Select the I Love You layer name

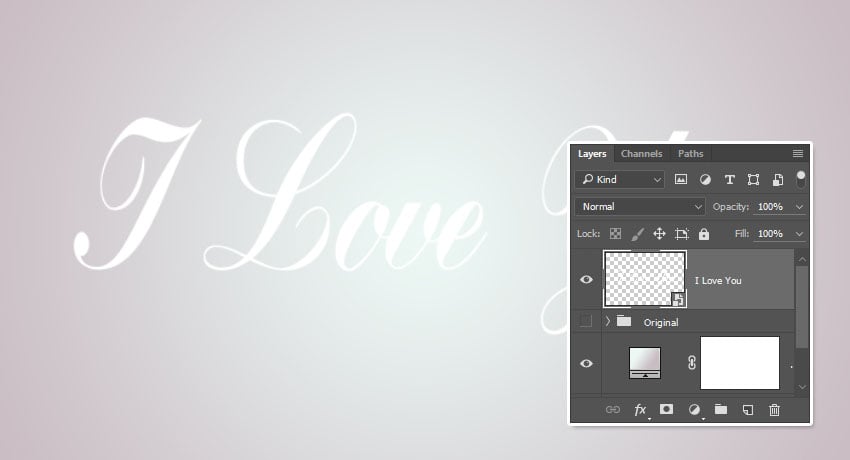(x=718, y=281)
